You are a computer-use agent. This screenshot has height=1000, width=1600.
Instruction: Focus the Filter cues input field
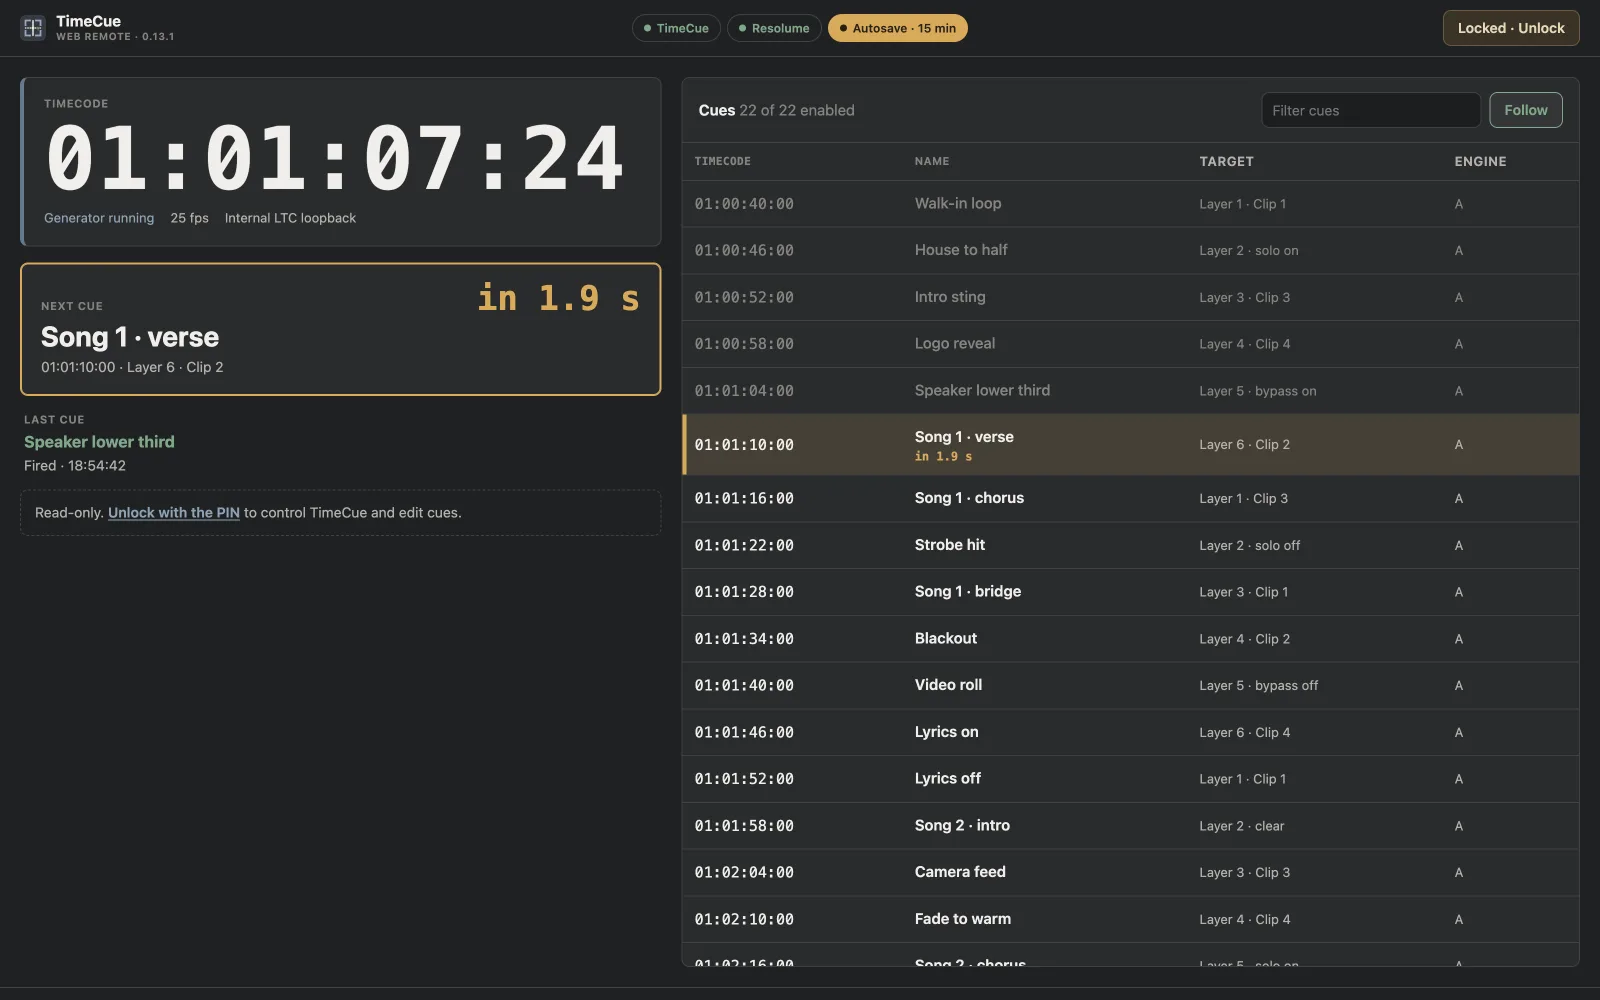pyautogui.click(x=1370, y=110)
